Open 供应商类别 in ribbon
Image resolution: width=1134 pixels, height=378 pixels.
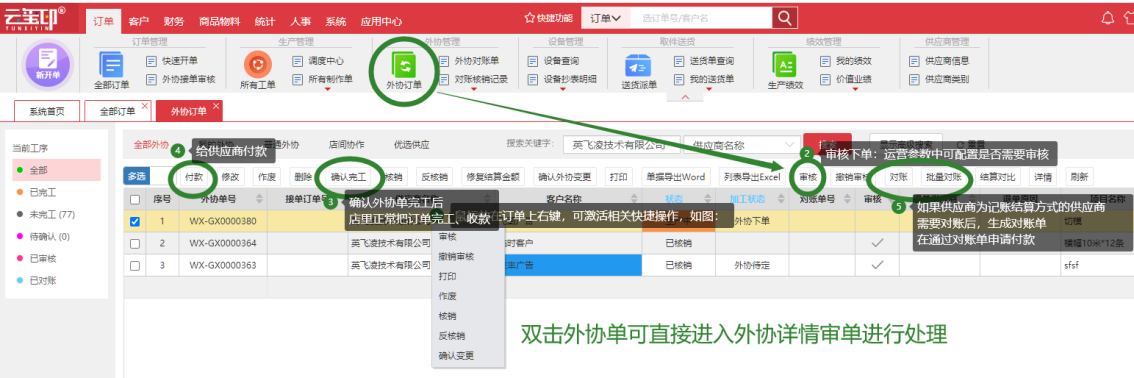click(x=939, y=79)
